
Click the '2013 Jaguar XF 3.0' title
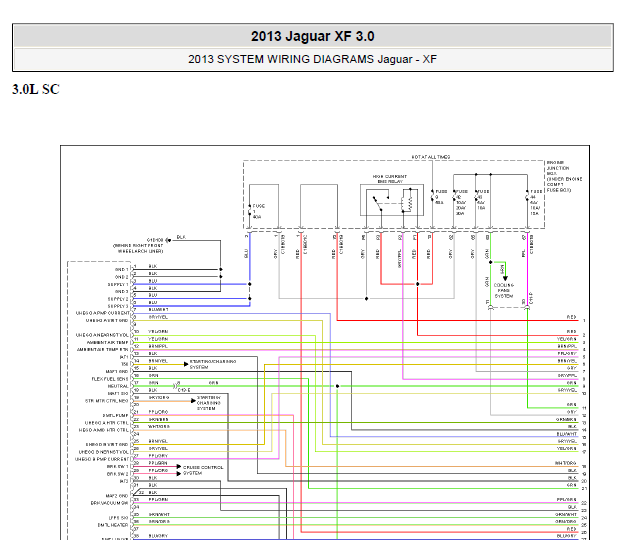[313, 36]
